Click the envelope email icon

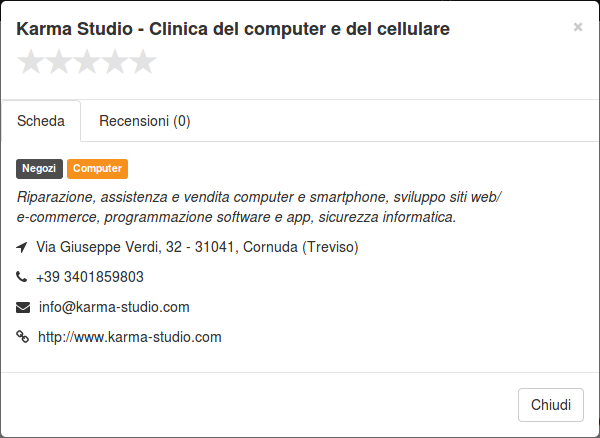pyautogui.click(x=23, y=307)
